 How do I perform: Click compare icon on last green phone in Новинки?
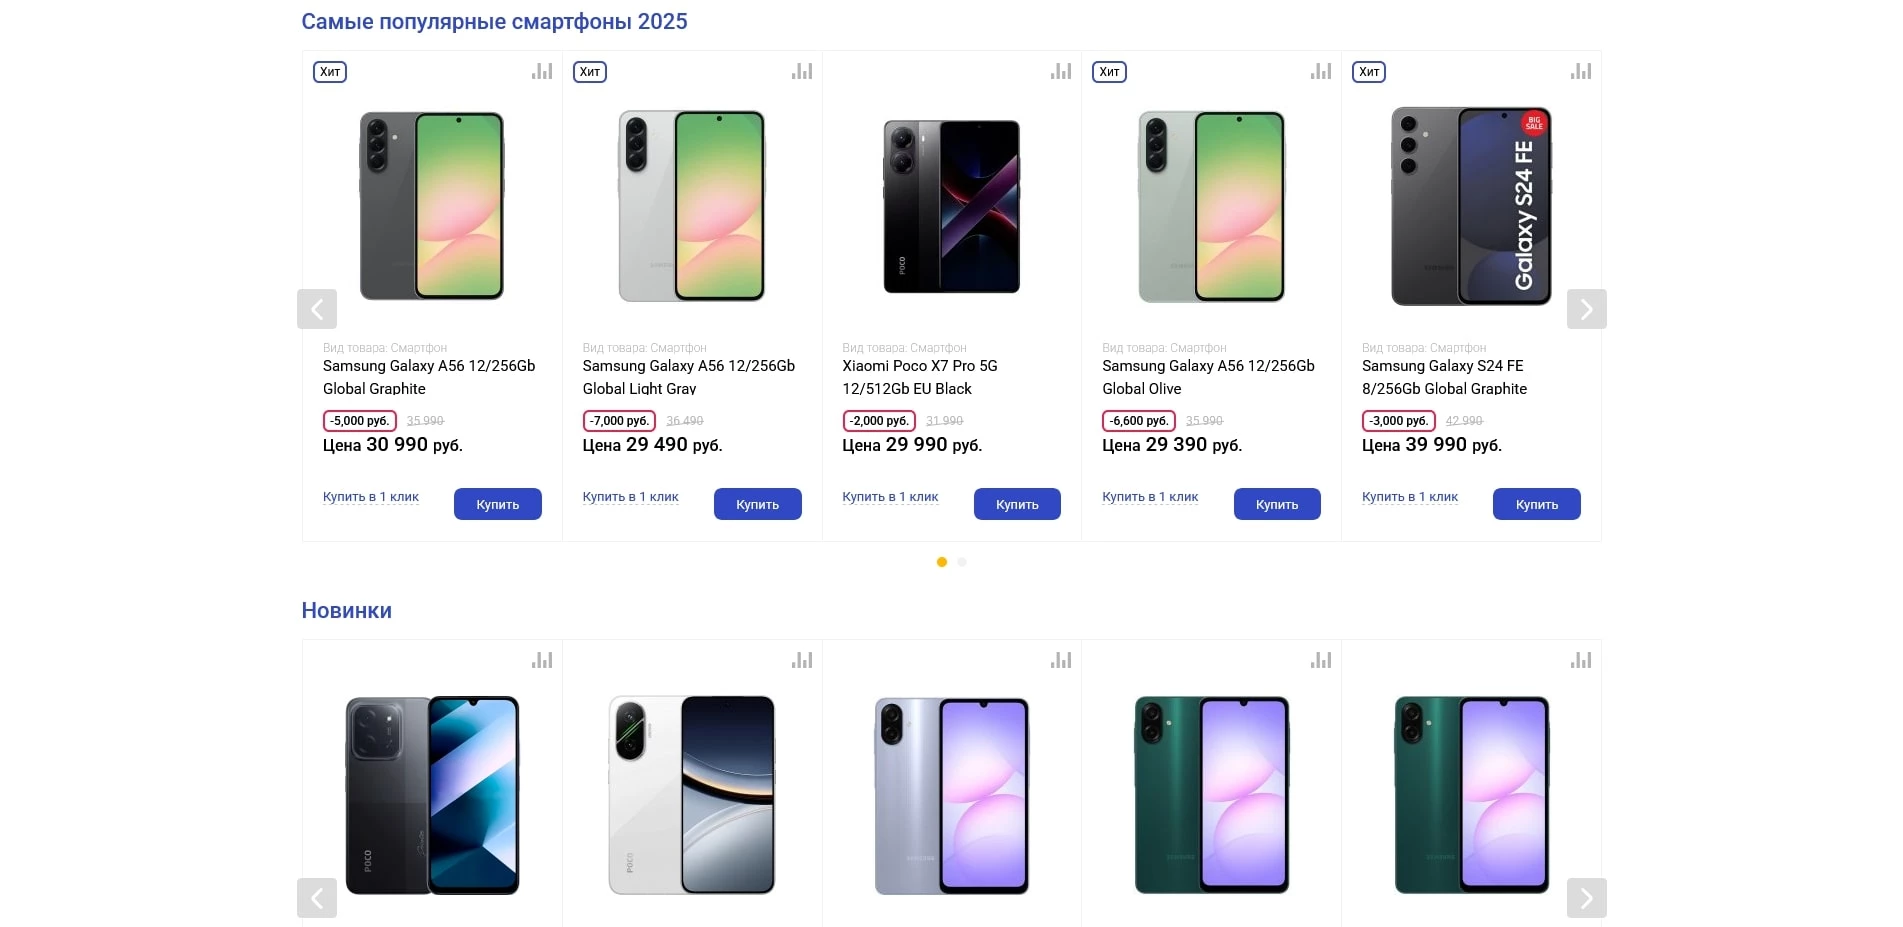(x=1581, y=660)
